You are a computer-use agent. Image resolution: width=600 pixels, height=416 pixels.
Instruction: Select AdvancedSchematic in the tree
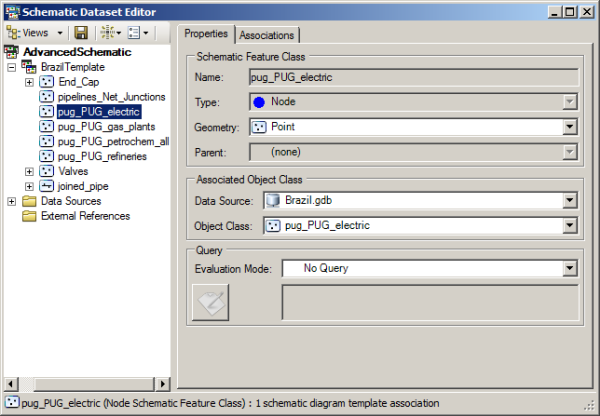[x=77, y=52]
